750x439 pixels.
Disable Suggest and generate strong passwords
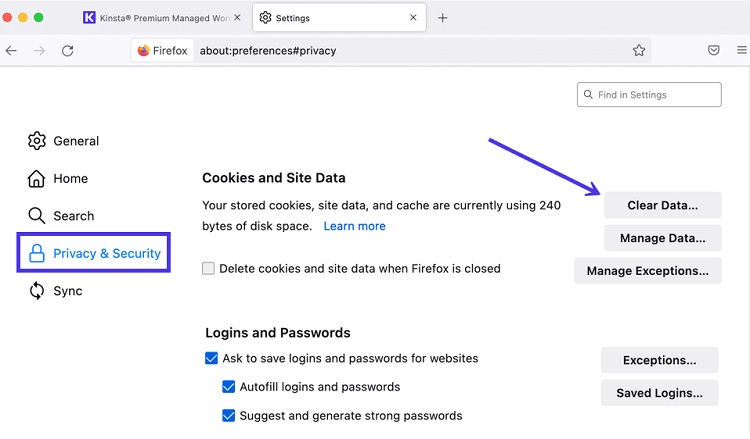pyautogui.click(x=229, y=416)
